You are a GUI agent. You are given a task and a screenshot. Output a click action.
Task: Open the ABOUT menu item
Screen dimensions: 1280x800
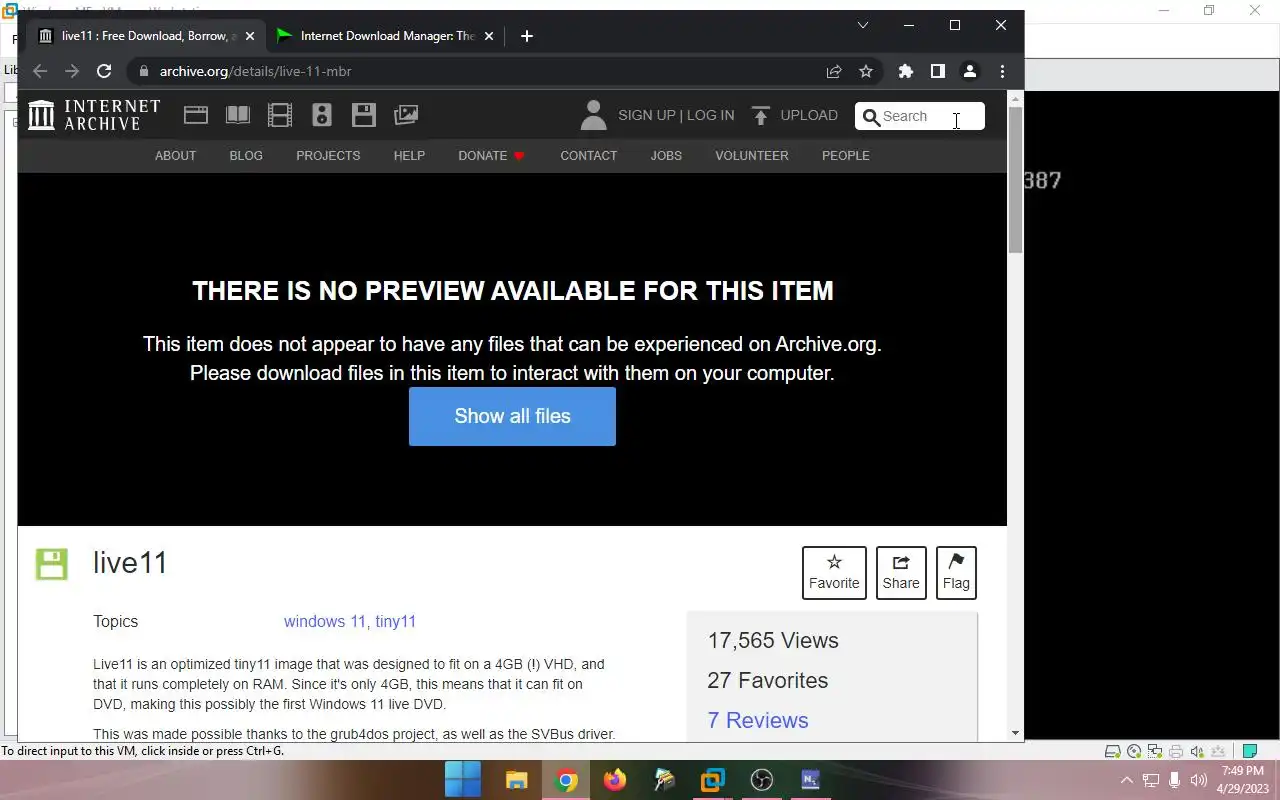click(x=175, y=155)
